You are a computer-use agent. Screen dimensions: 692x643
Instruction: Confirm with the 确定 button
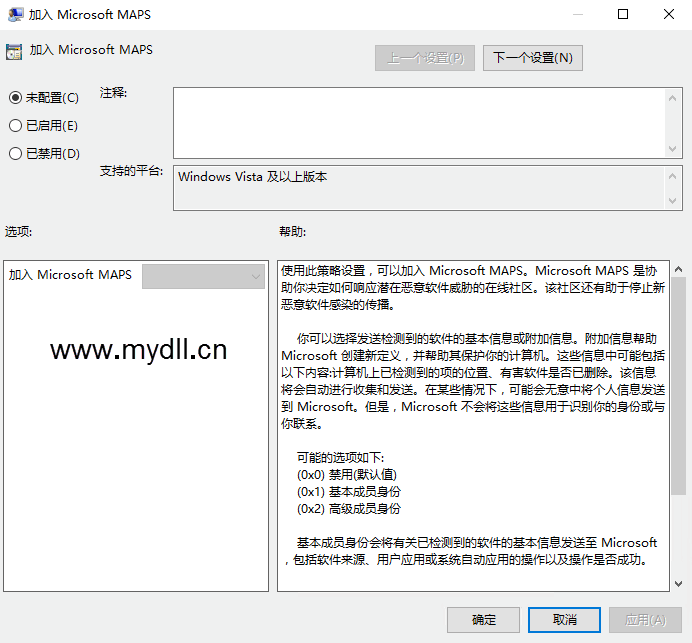pos(483,620)
